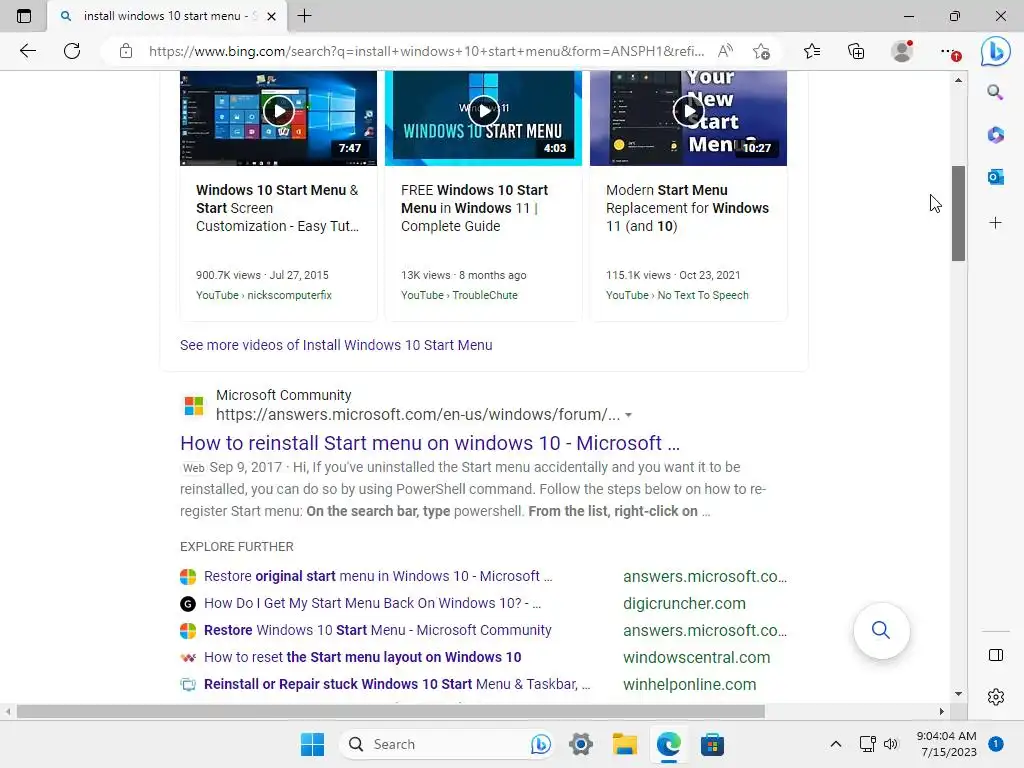This screenshot has width=1024, height=768.
Task: Click winhelponline.com domain text
Action: (x=690, y=684)
